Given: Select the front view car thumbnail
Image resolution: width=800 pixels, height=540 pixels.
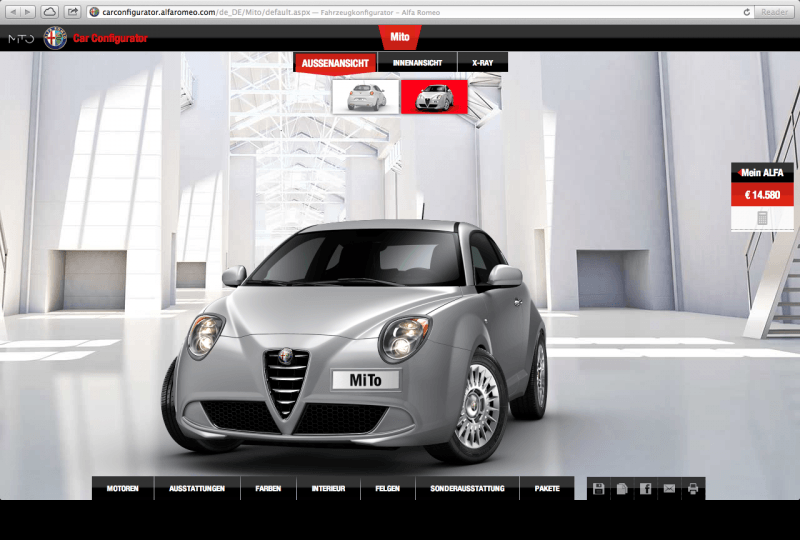Looking at the screenshot, I should click(x=434, y=97).
